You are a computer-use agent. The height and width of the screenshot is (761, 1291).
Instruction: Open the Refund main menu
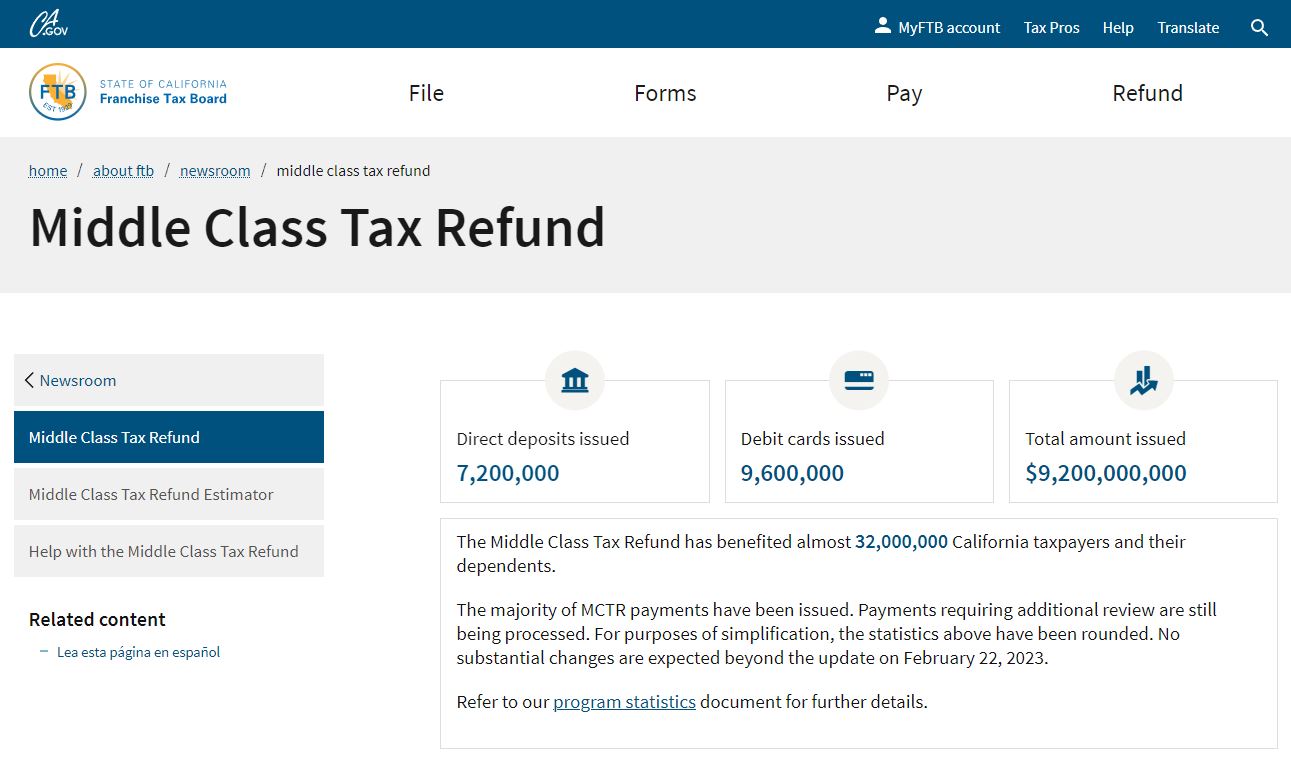[x=1147, y=93]
